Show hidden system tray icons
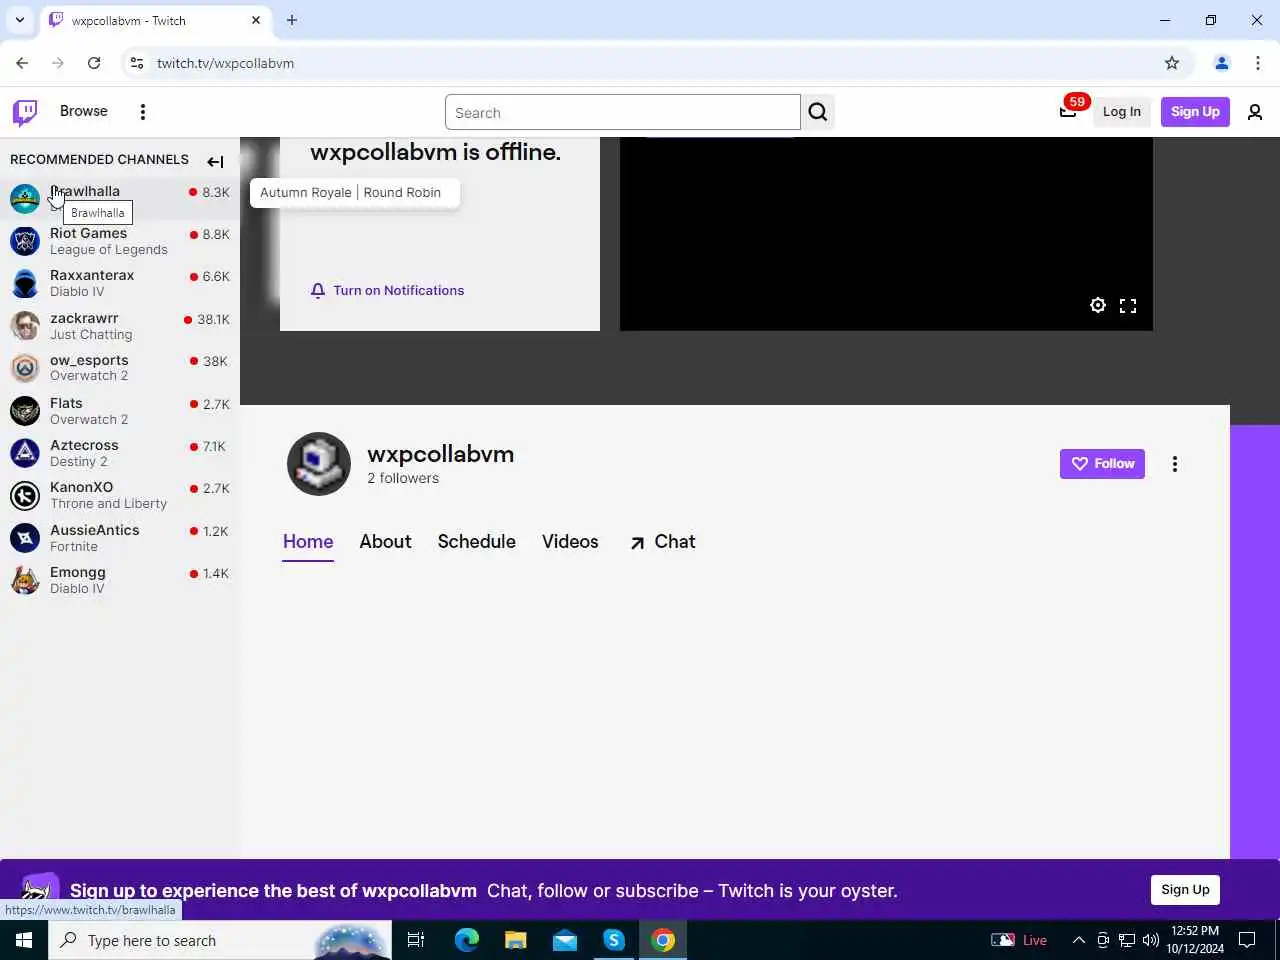 pos(1079,940)
